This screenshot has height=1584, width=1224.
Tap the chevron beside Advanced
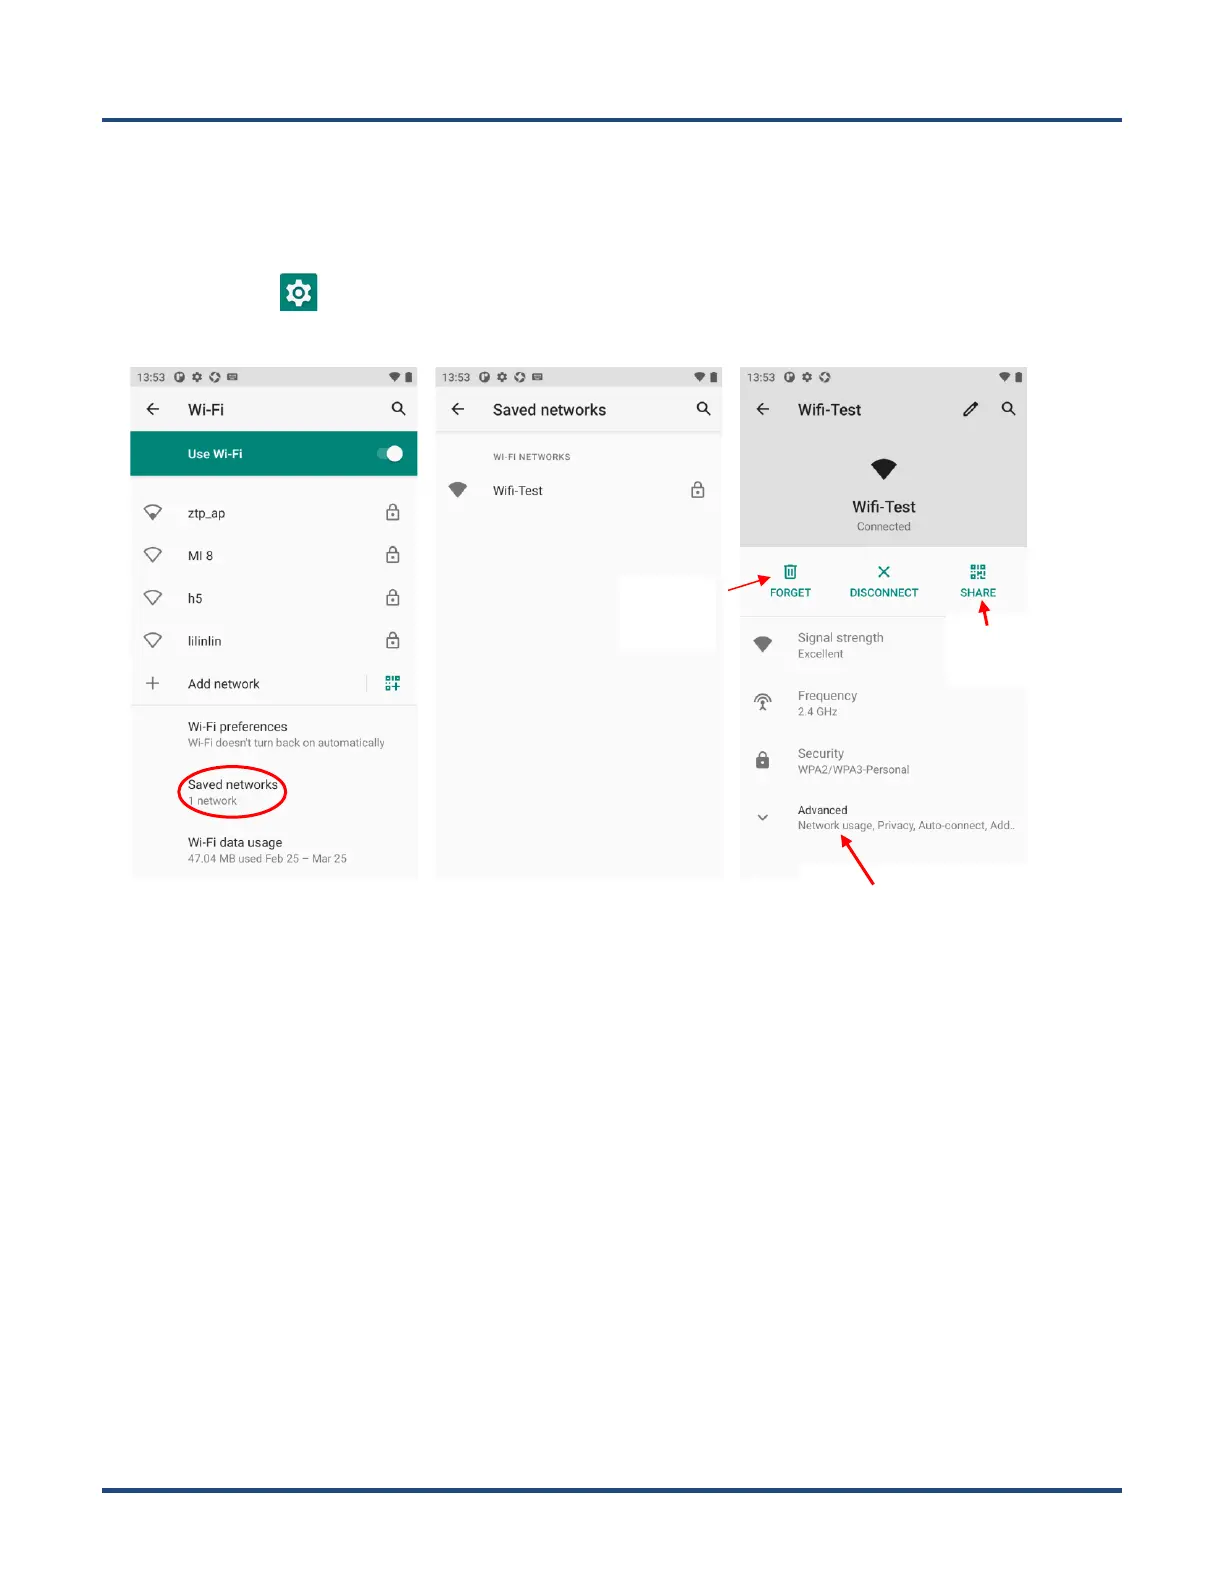click(x=763, y=818)
